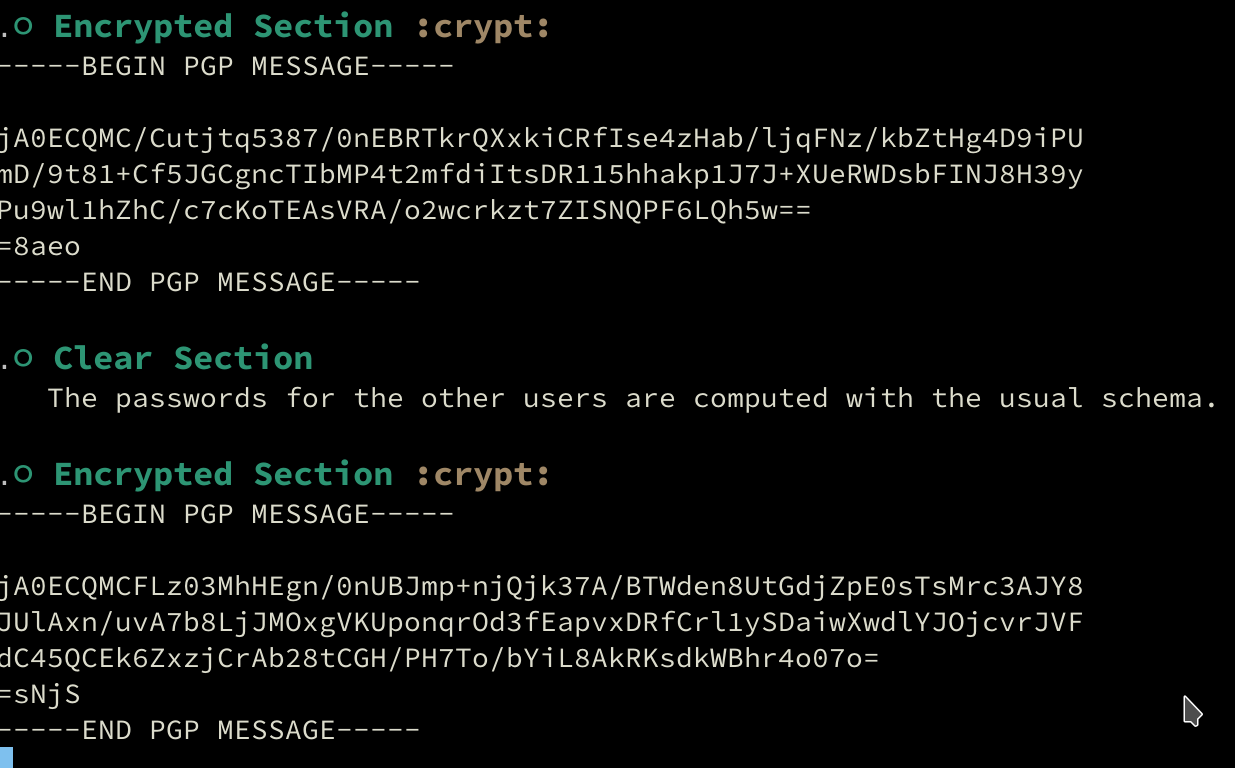This screenshot has height=768, width=1235.
Task: Click the ciphertext line starting mD/9t81
Action: tap(541, 175)
